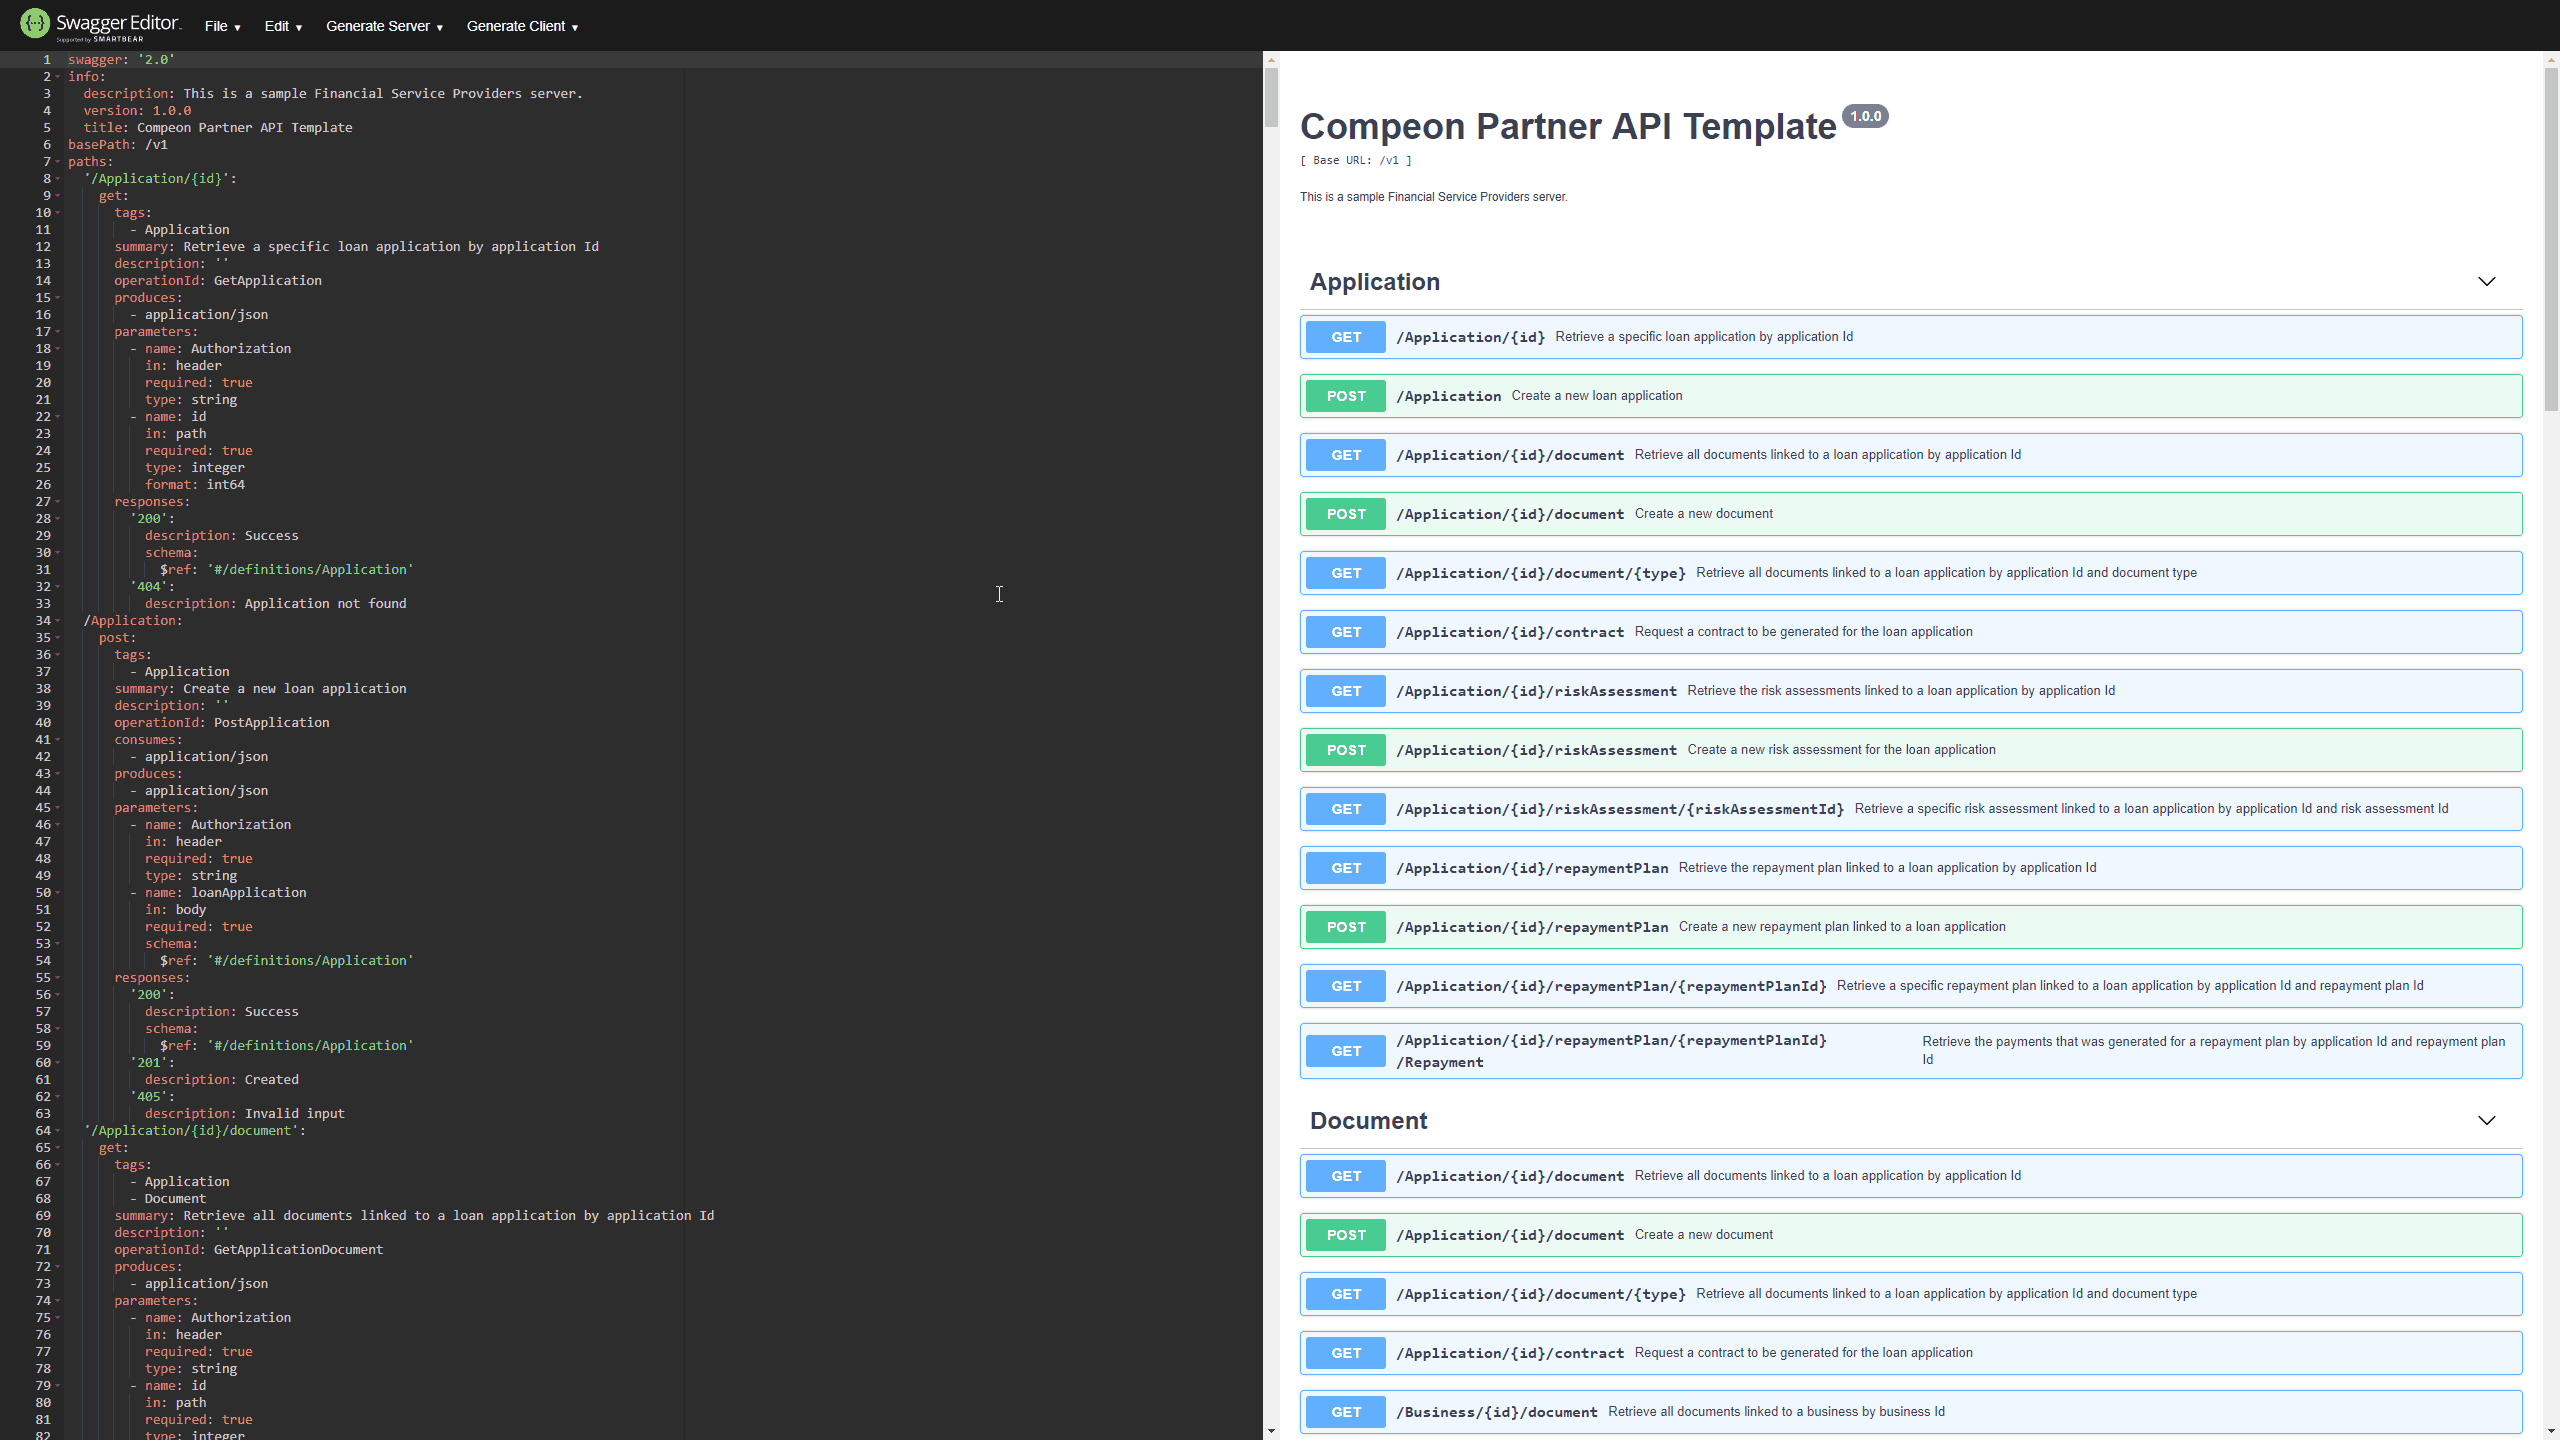Click line number 40 in gutter
Screen dimensions: 2560x1440
[43, 723]
